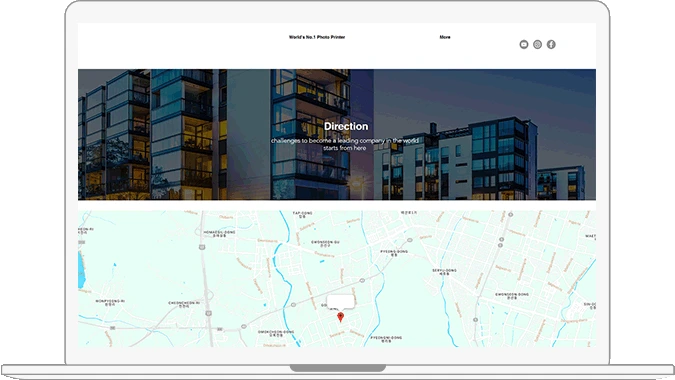The image size is (675, 380).
Task: Click the white info bubble above the pin
Action: point(341,302)
